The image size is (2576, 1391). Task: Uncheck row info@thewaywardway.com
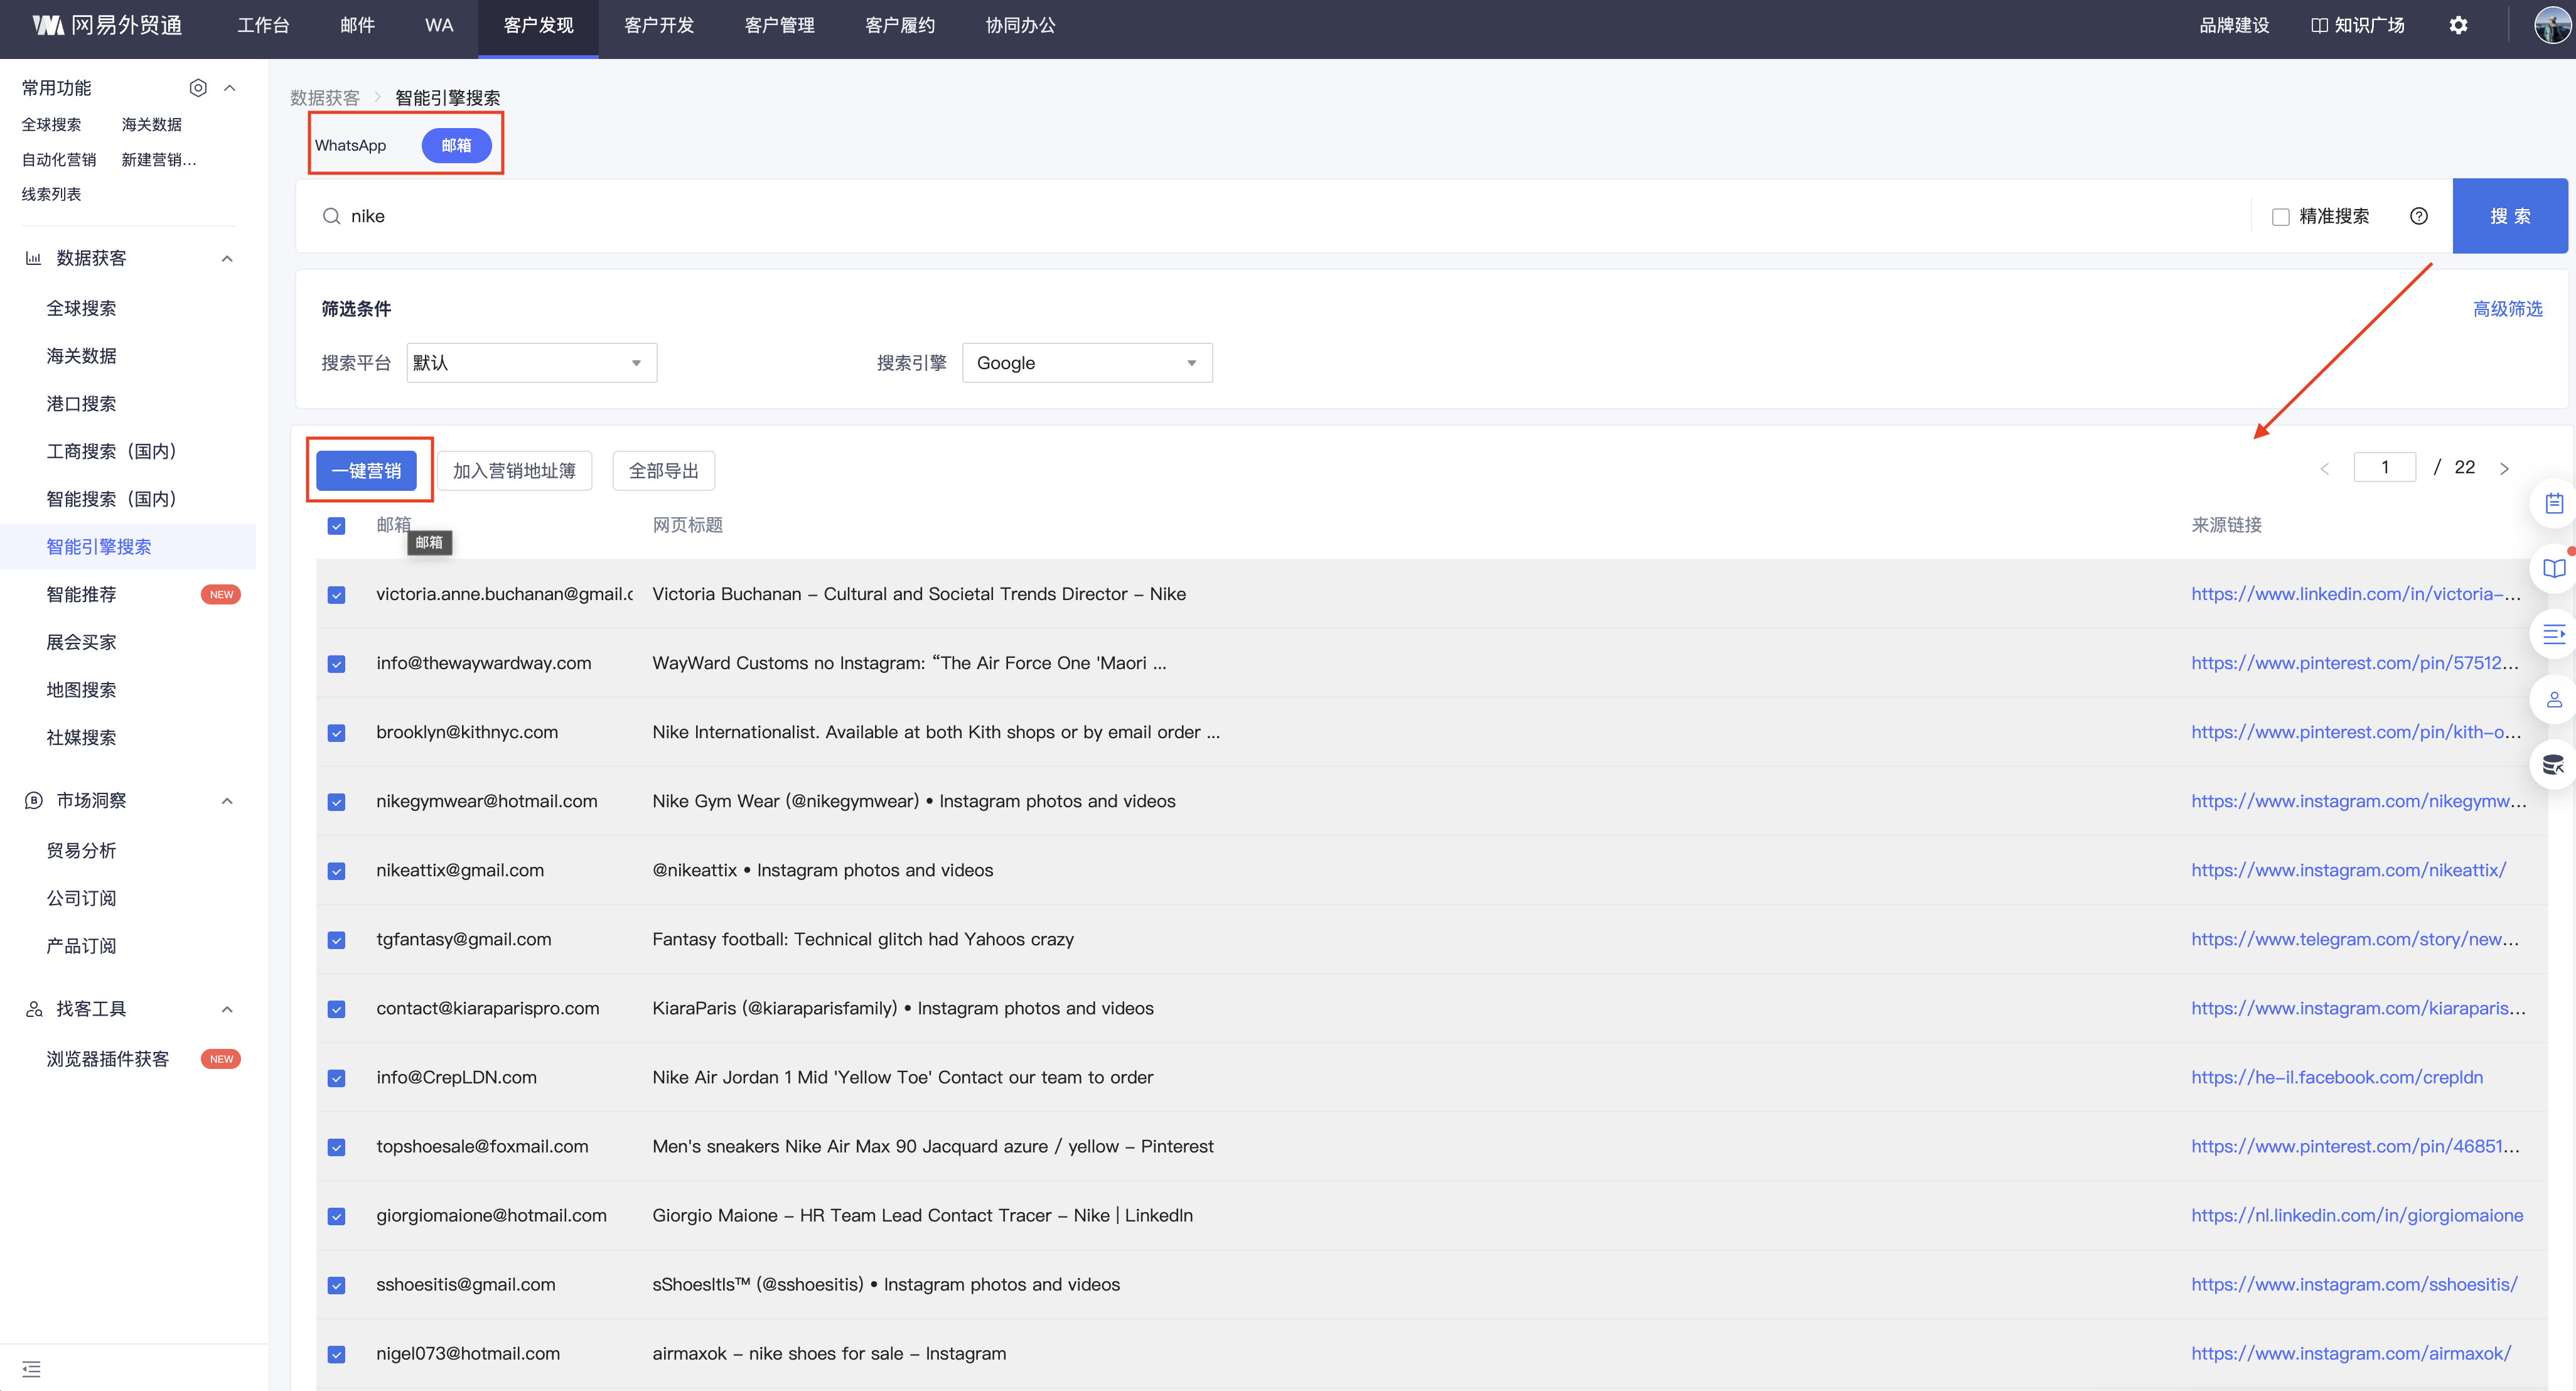(x=336, y=664)
